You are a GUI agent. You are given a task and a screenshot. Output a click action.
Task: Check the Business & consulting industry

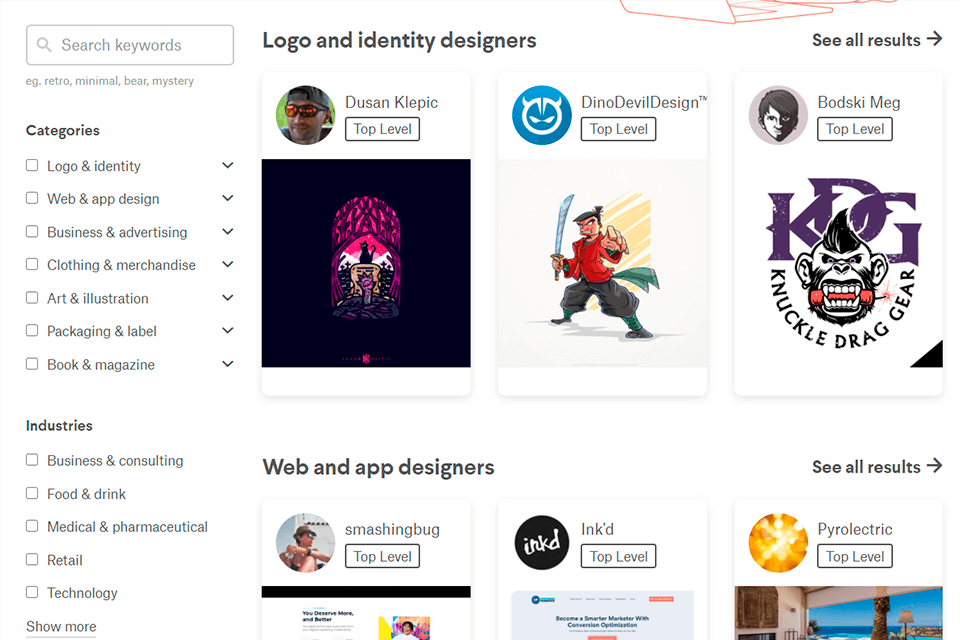click(x=32, y=460)
